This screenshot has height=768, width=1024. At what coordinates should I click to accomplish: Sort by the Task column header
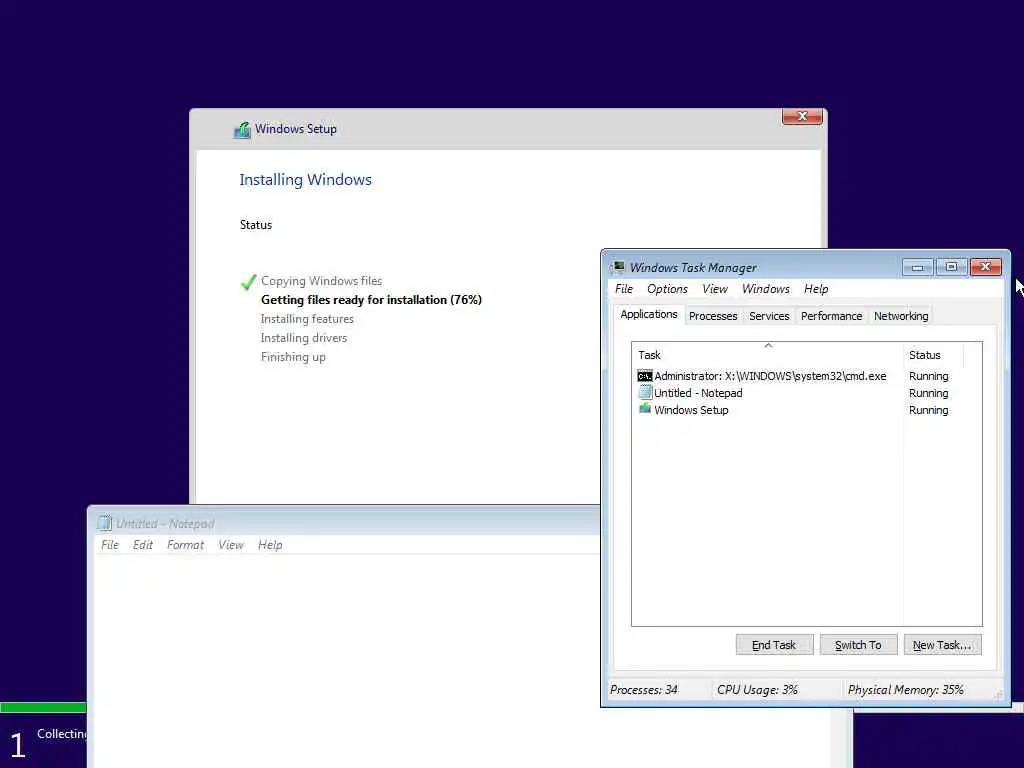tap(768, 355)
